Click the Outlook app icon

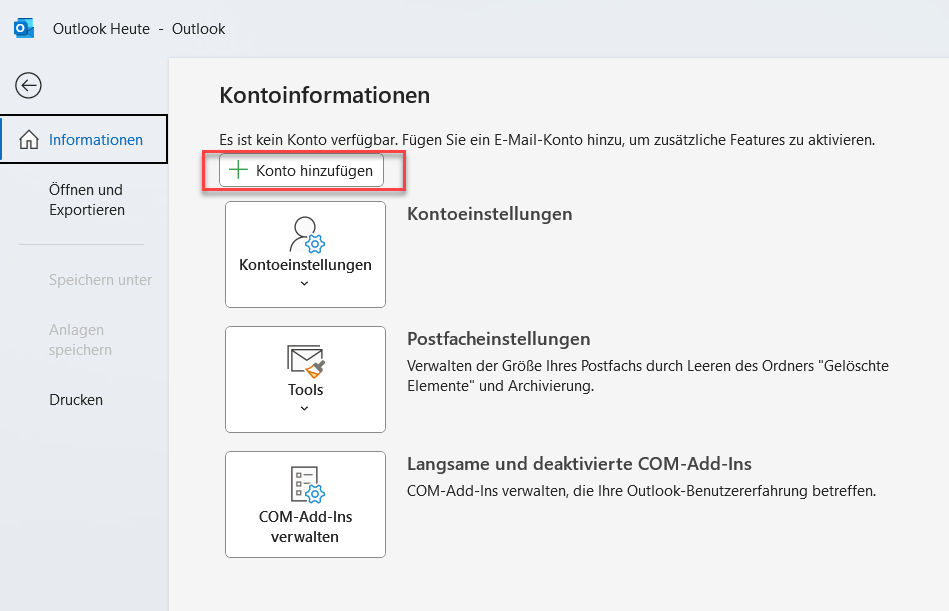pos(22,28)
